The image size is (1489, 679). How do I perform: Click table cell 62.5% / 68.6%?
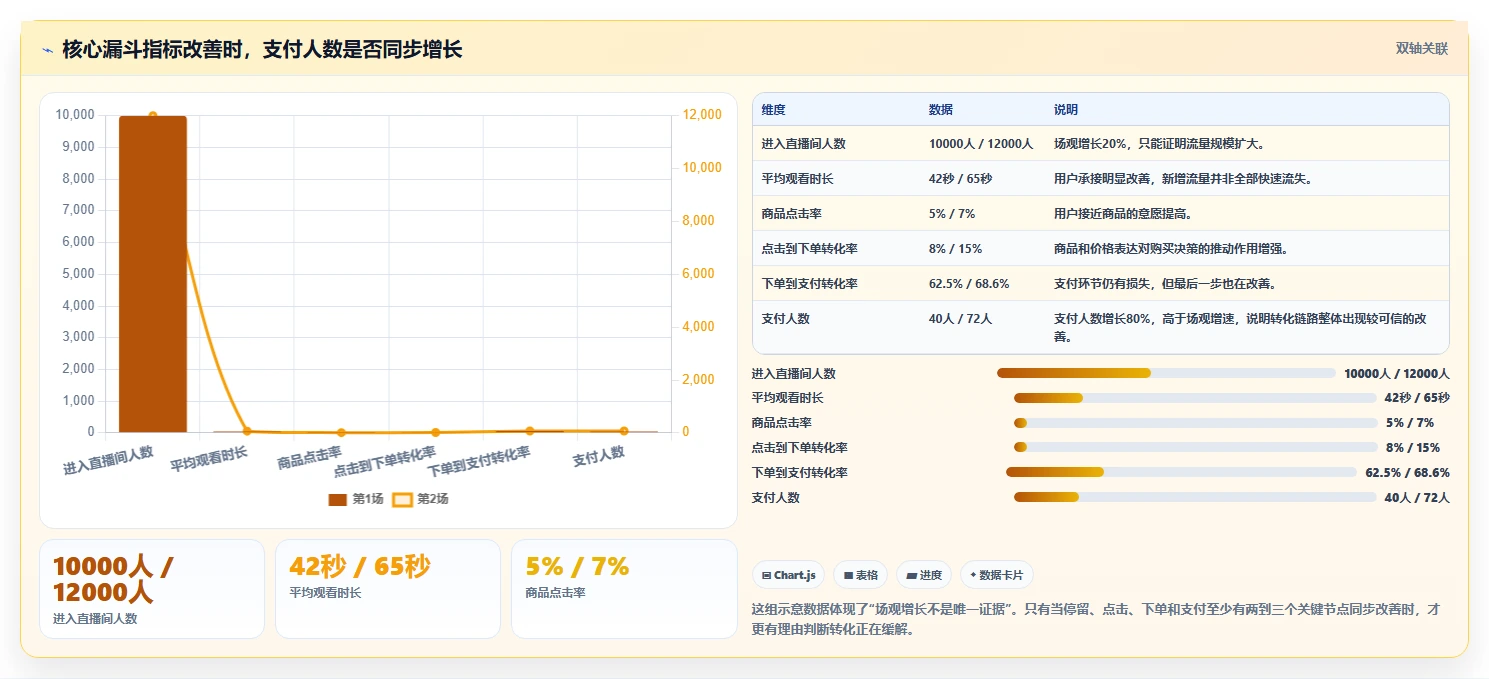[x=969, y=284]
